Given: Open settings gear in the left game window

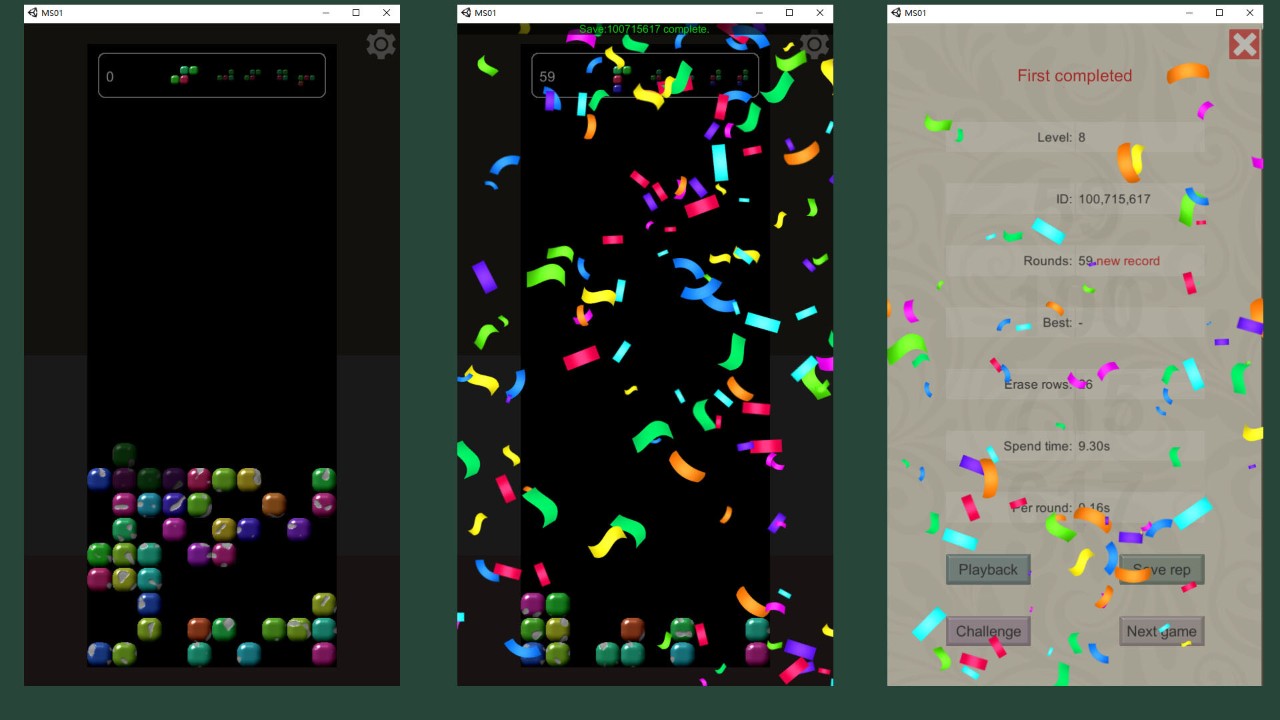Looking at the screenshot, I should point(381,44).
